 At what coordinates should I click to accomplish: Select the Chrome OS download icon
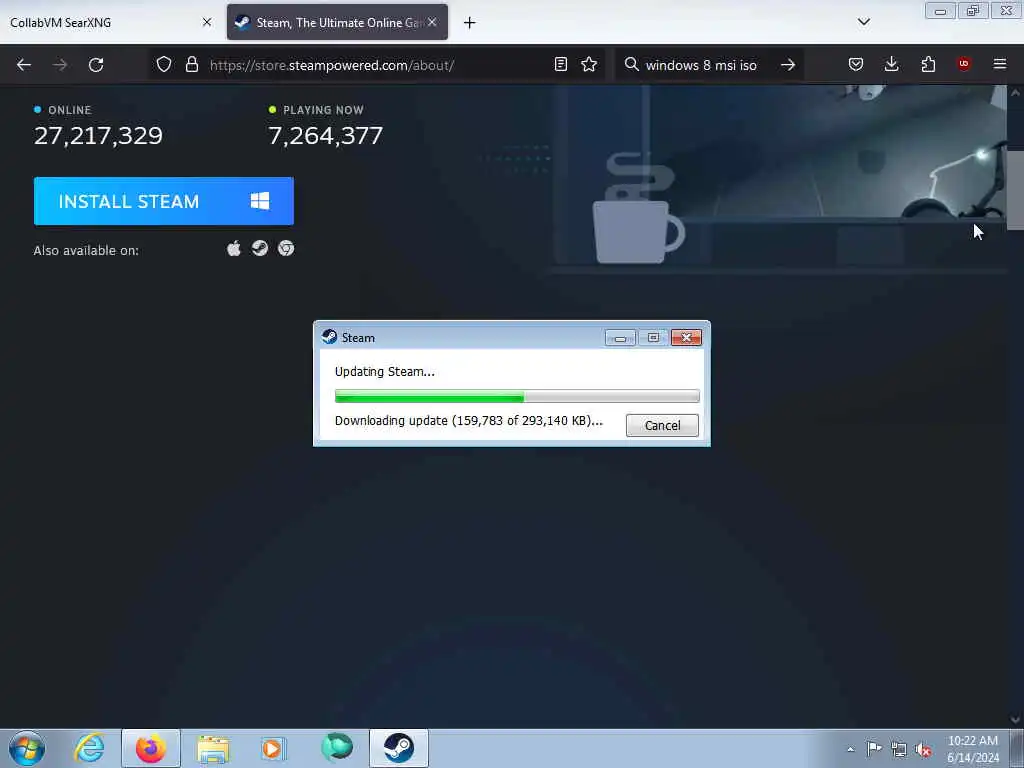click(286, 249)
